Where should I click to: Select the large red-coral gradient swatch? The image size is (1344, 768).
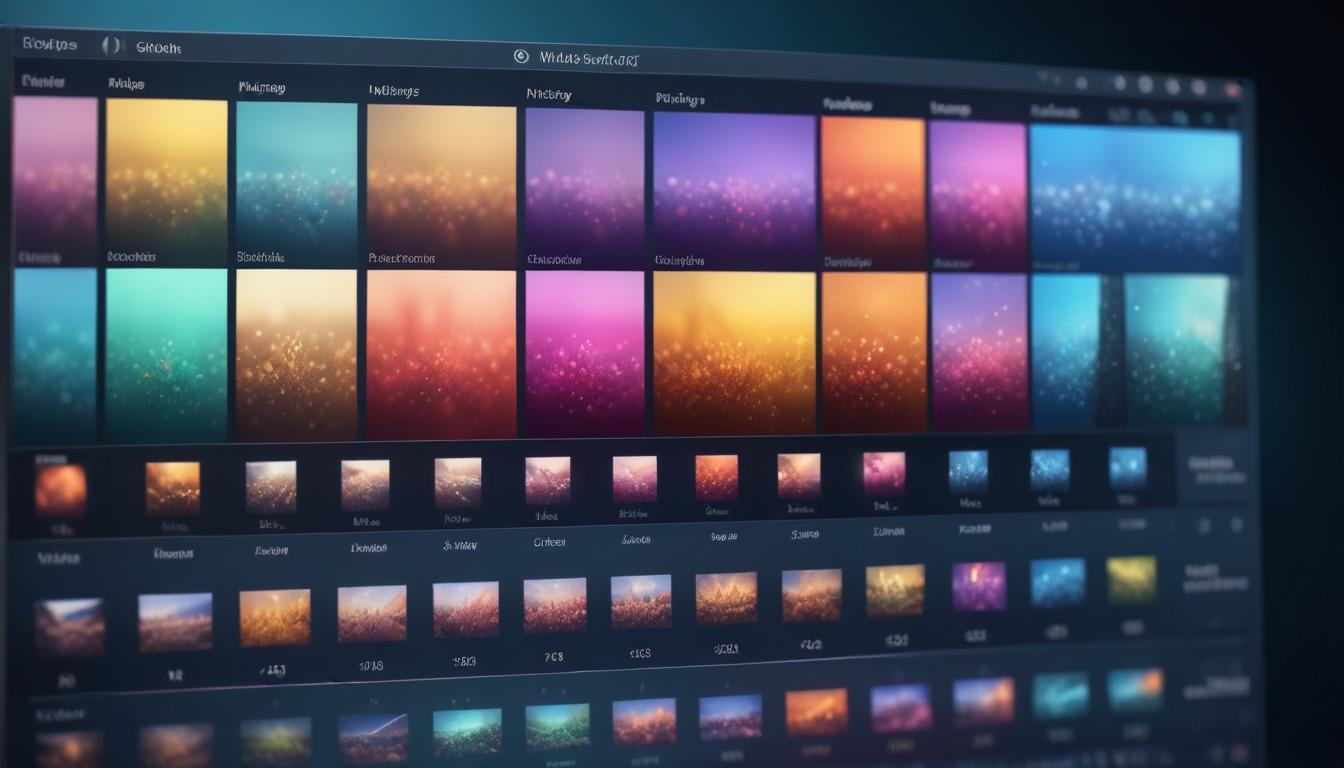click(441, 354)
